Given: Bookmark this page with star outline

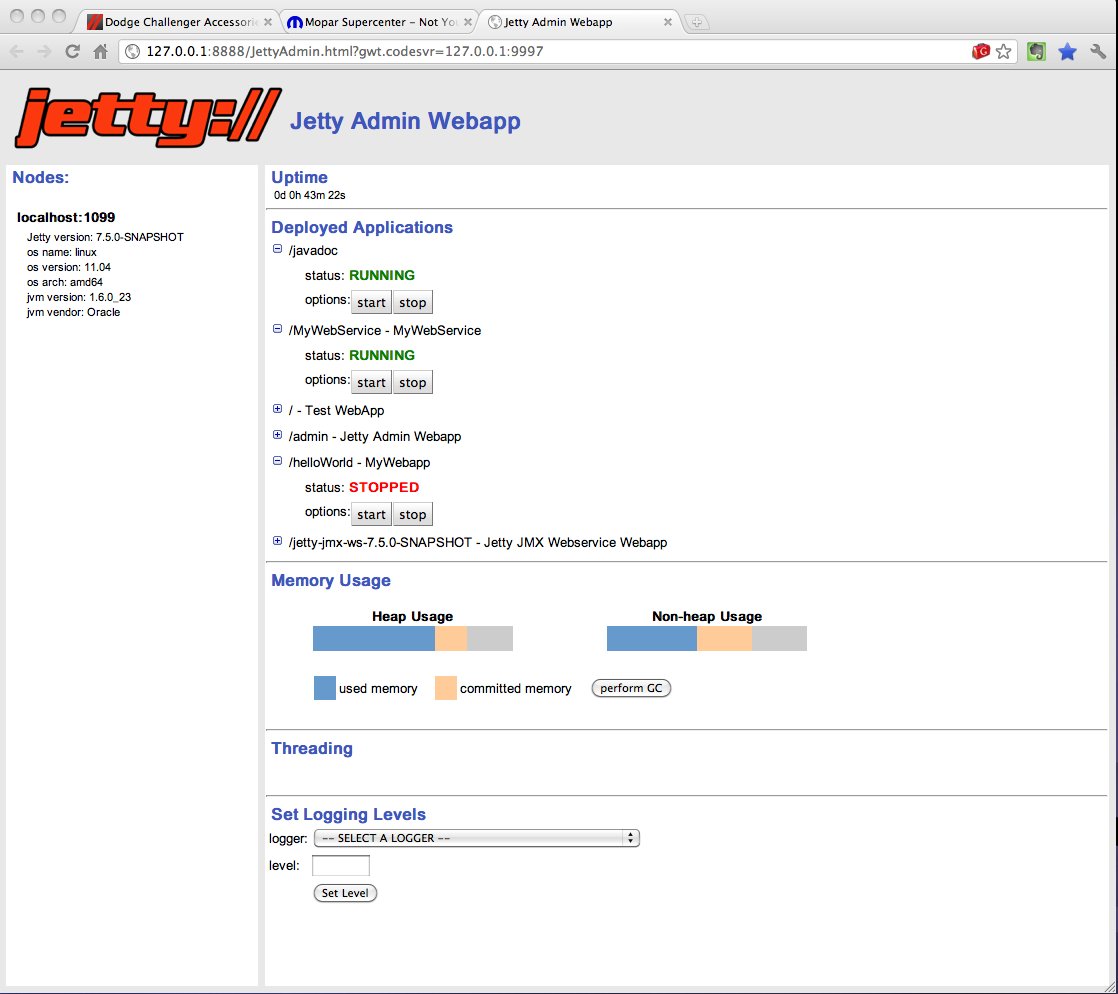Looking at the screenshot, I should pyautogui.click(x=1003, y=51).
